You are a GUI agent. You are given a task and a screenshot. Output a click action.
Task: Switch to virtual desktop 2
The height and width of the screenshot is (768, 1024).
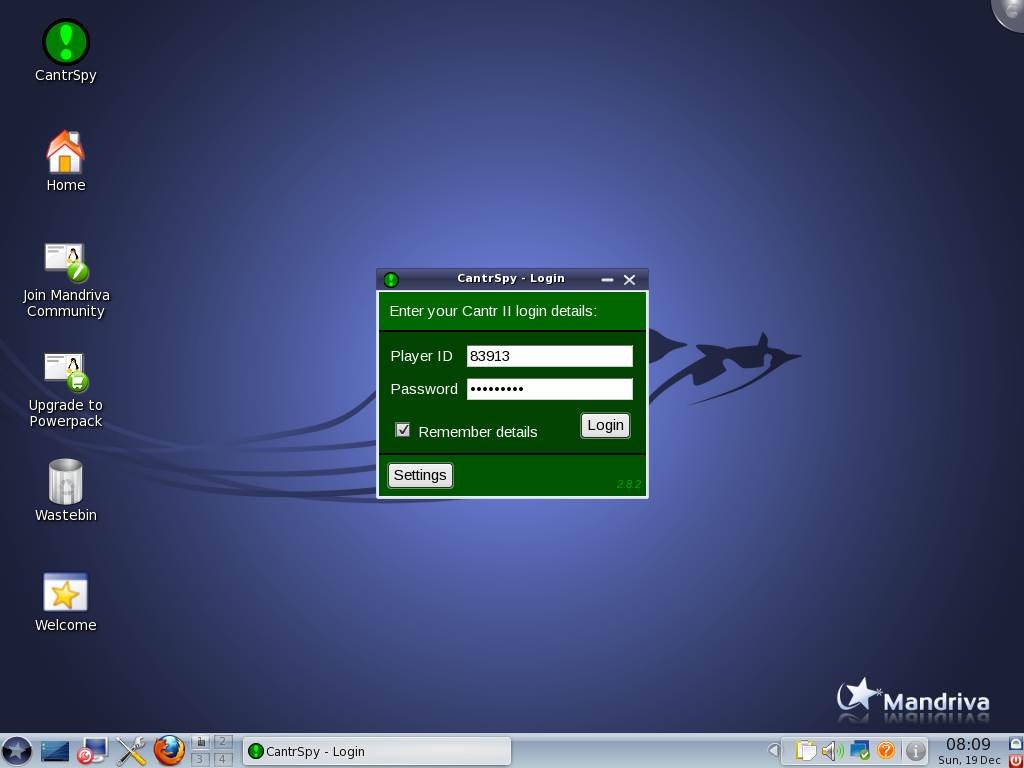coord(223,742)
